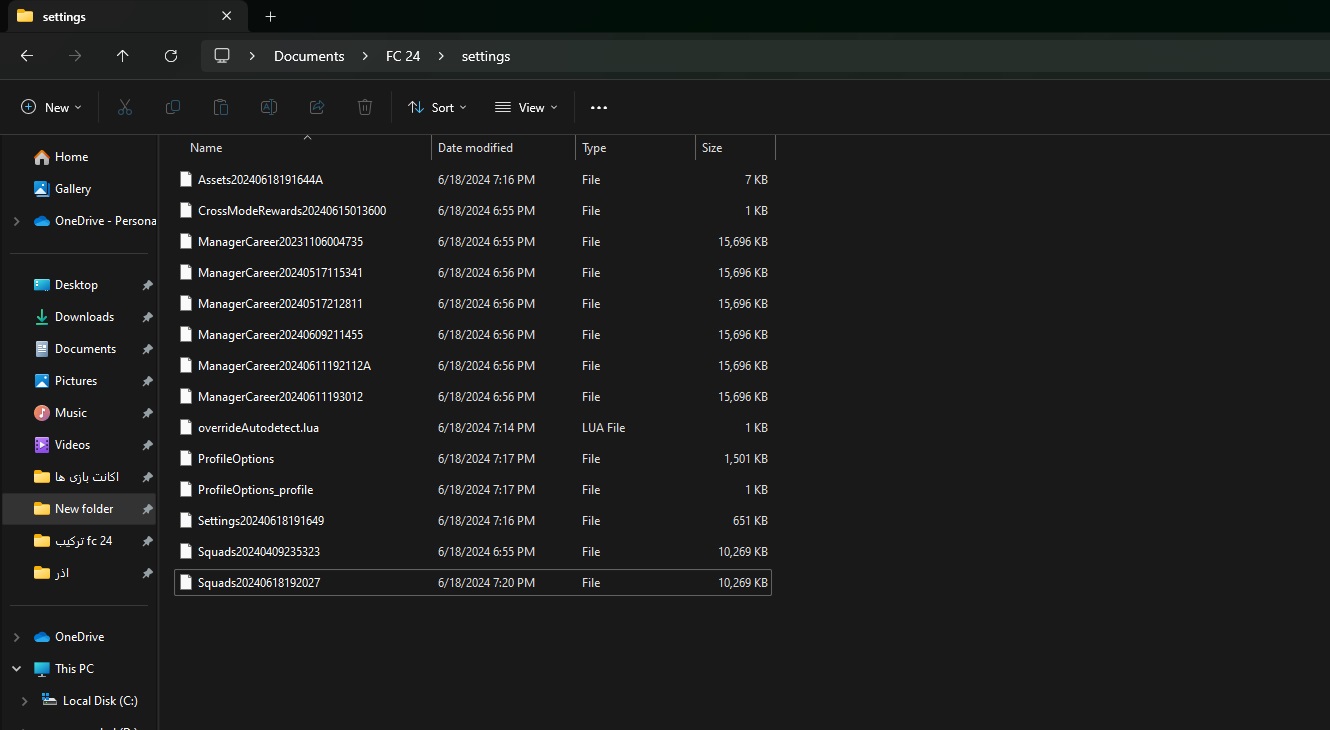Open the See more ellipsis menu

click(599, 107)
